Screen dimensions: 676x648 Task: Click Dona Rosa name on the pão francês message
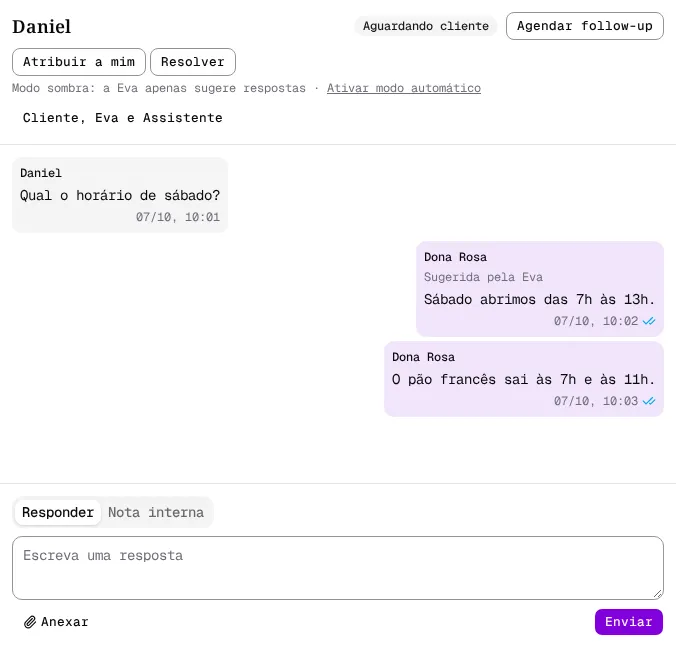[x=423, y=357]
